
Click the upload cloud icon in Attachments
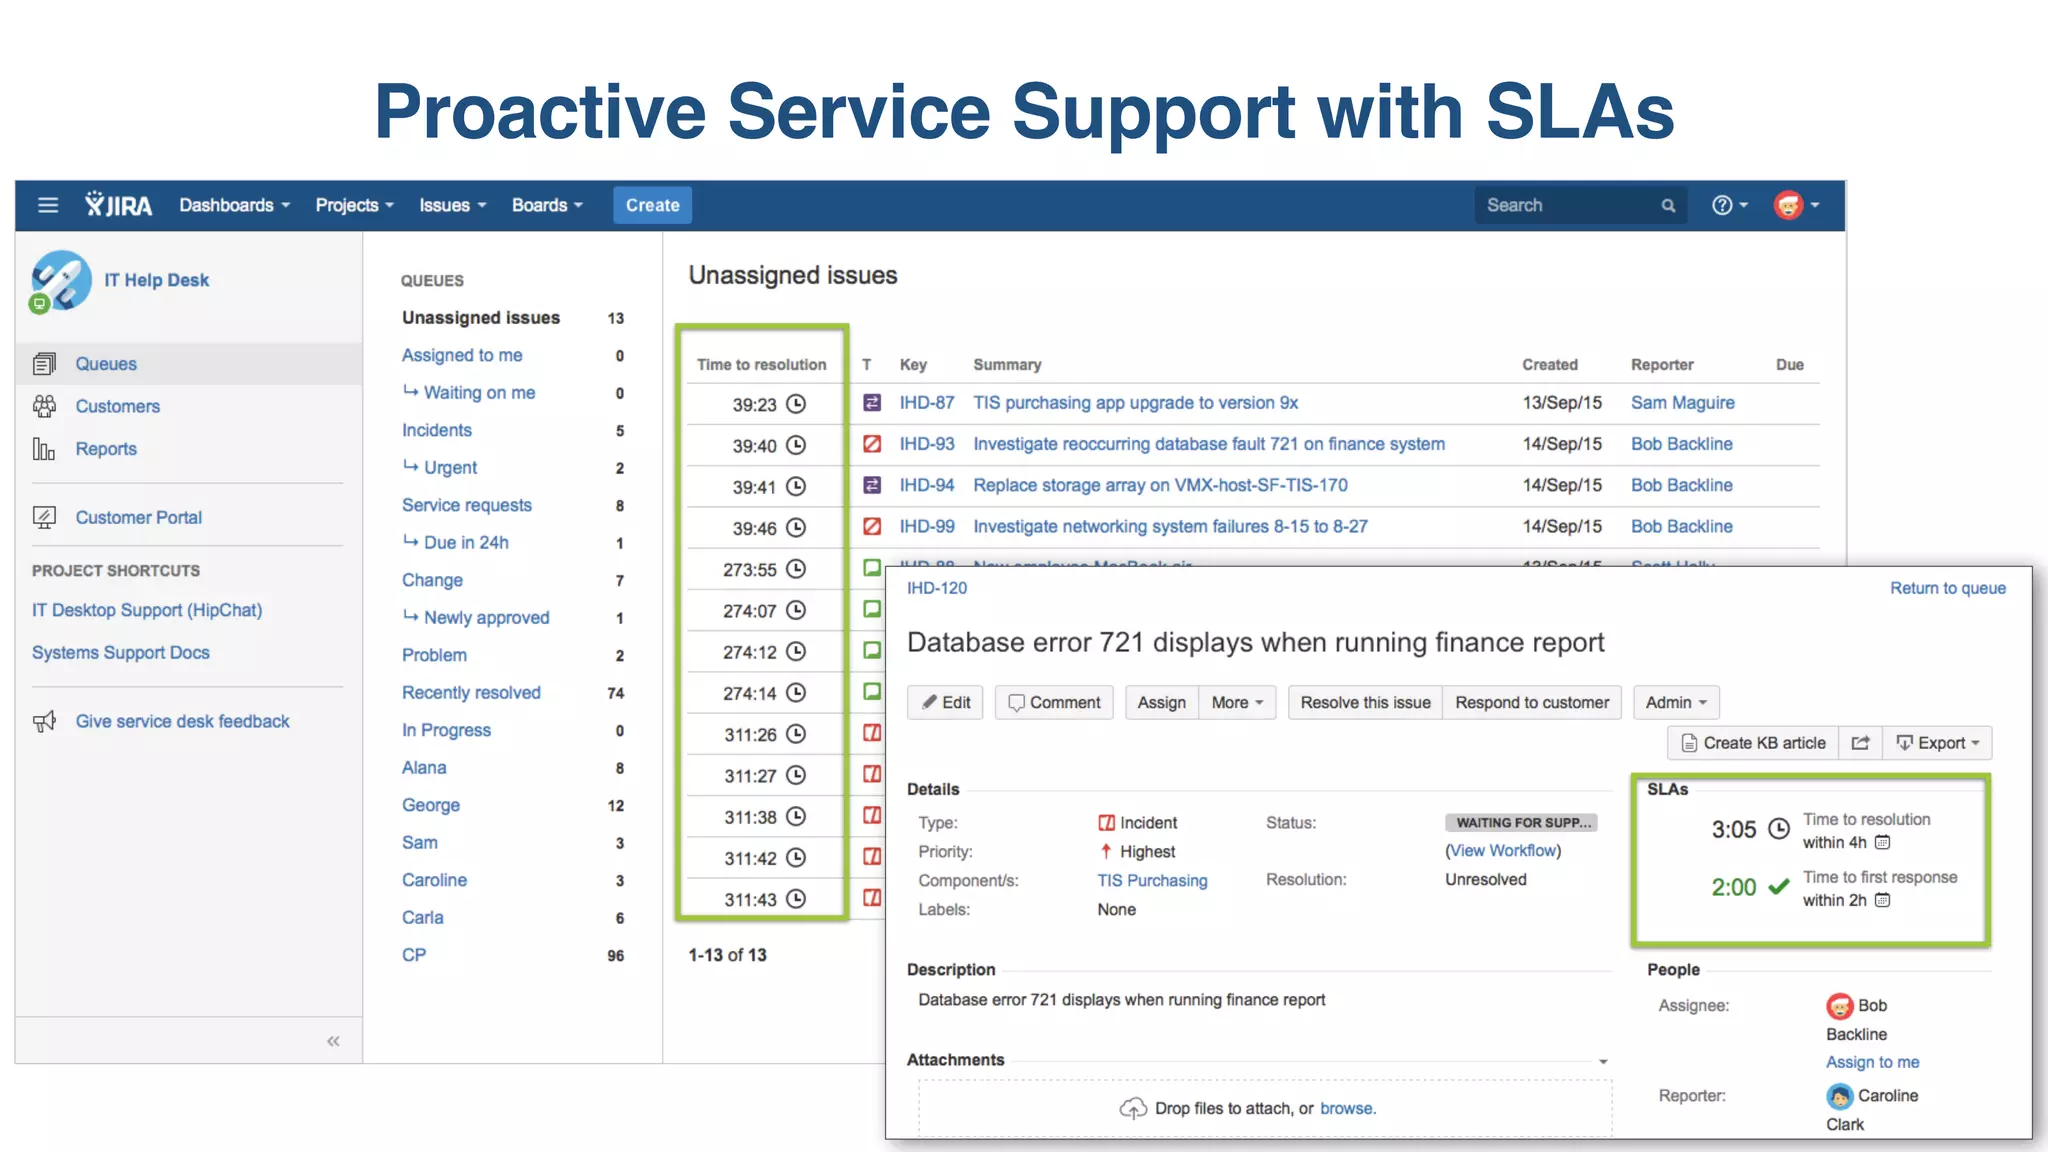(x=1133, y=1108)
